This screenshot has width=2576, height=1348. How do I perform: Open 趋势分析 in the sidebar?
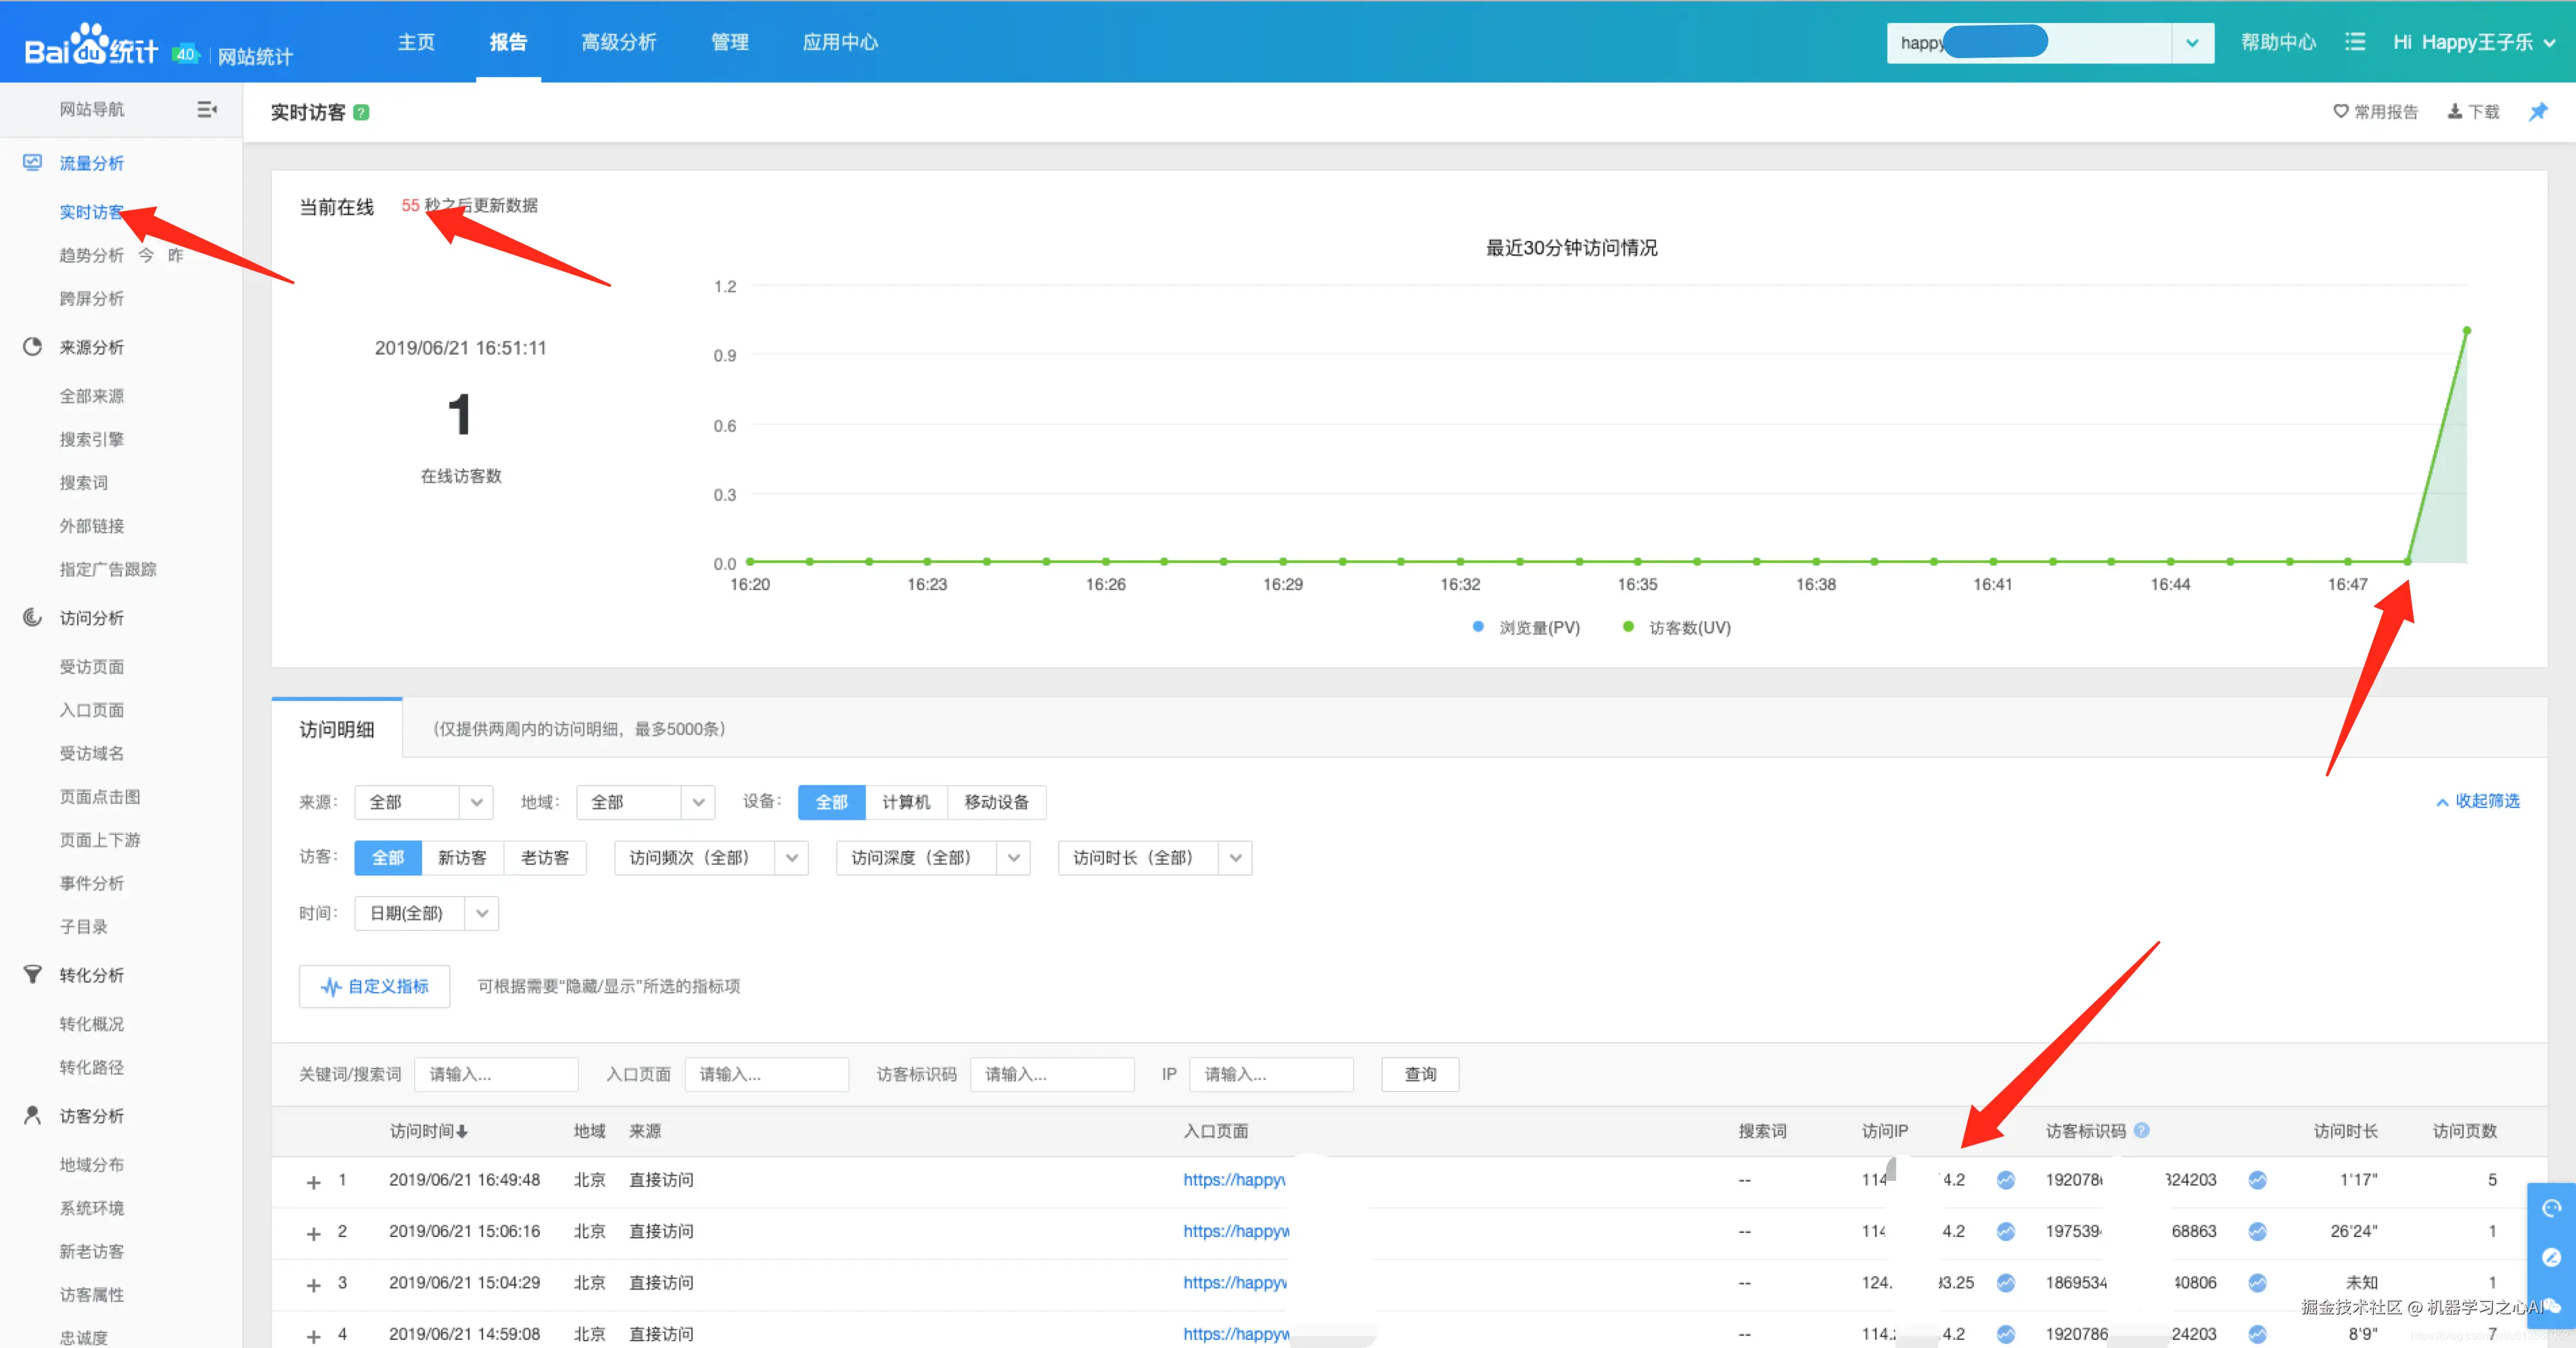(x=91, y=255)
